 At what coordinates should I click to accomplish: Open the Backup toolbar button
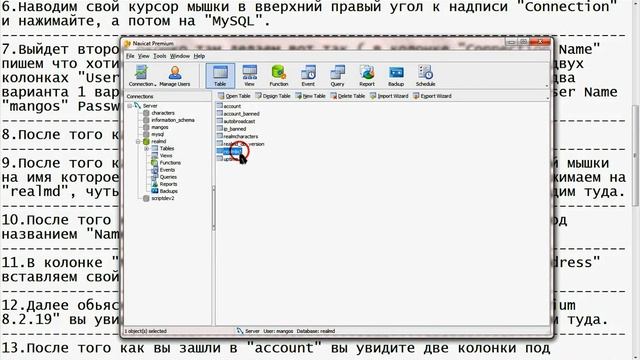tap(396, 76)
